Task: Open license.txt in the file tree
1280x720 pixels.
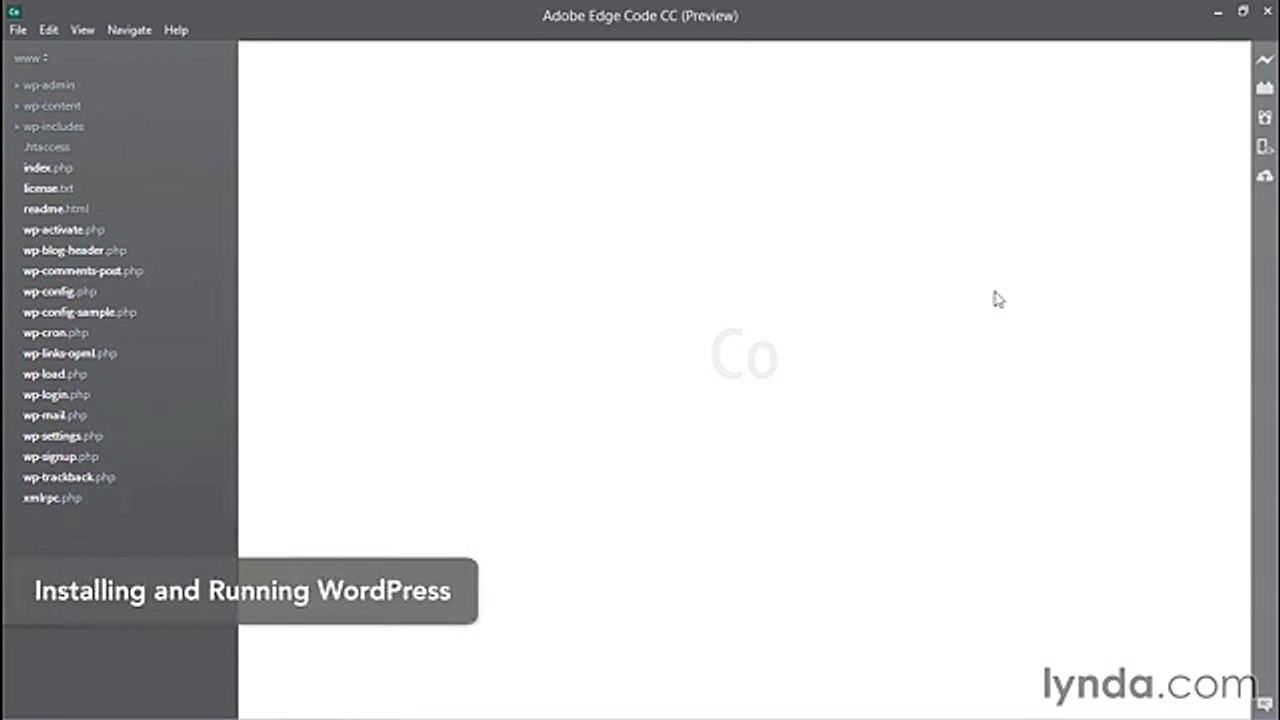Action: tap(48, 188)
